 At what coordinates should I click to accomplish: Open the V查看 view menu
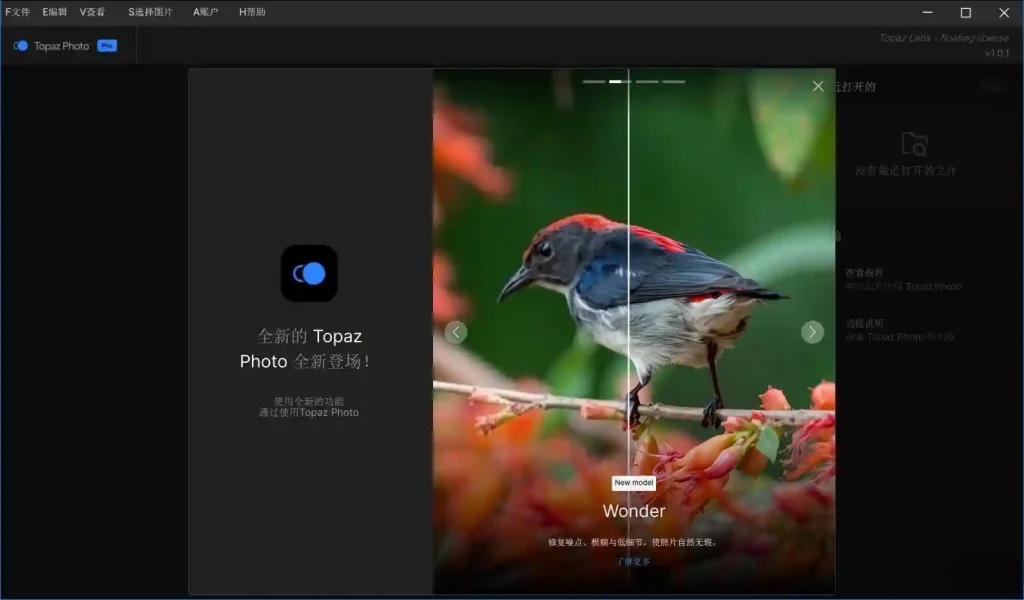pyautogui.click(x=91, y=12)
